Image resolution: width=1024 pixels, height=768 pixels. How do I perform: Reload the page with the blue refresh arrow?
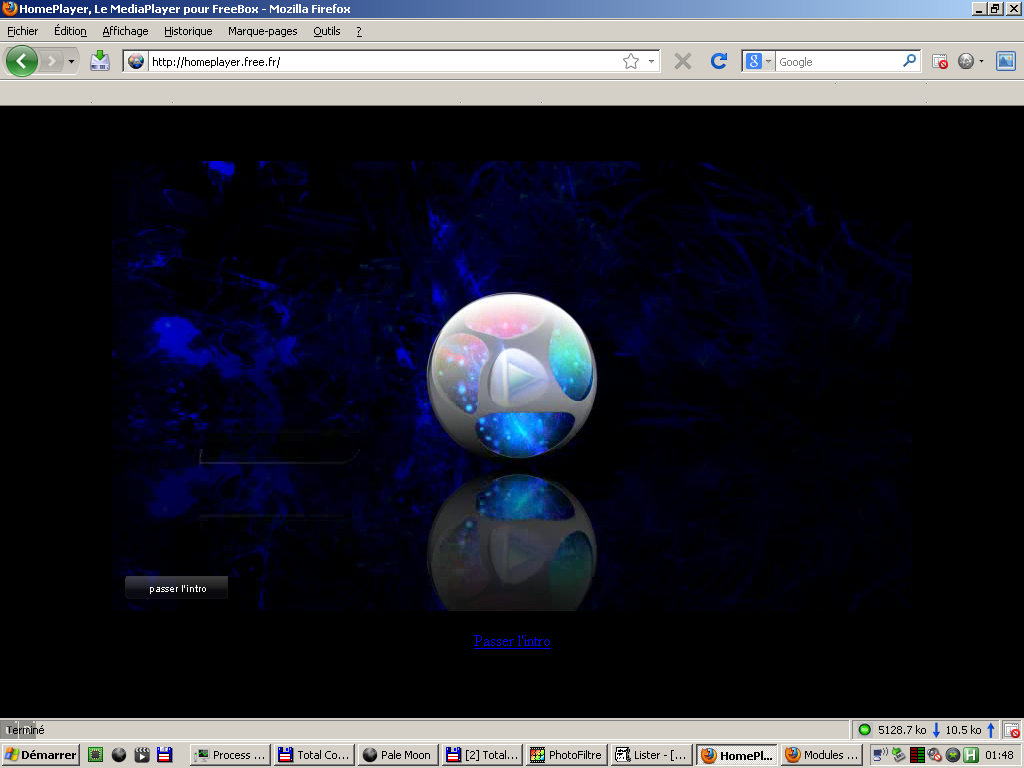pyautogui.click(x=719, y=61)
